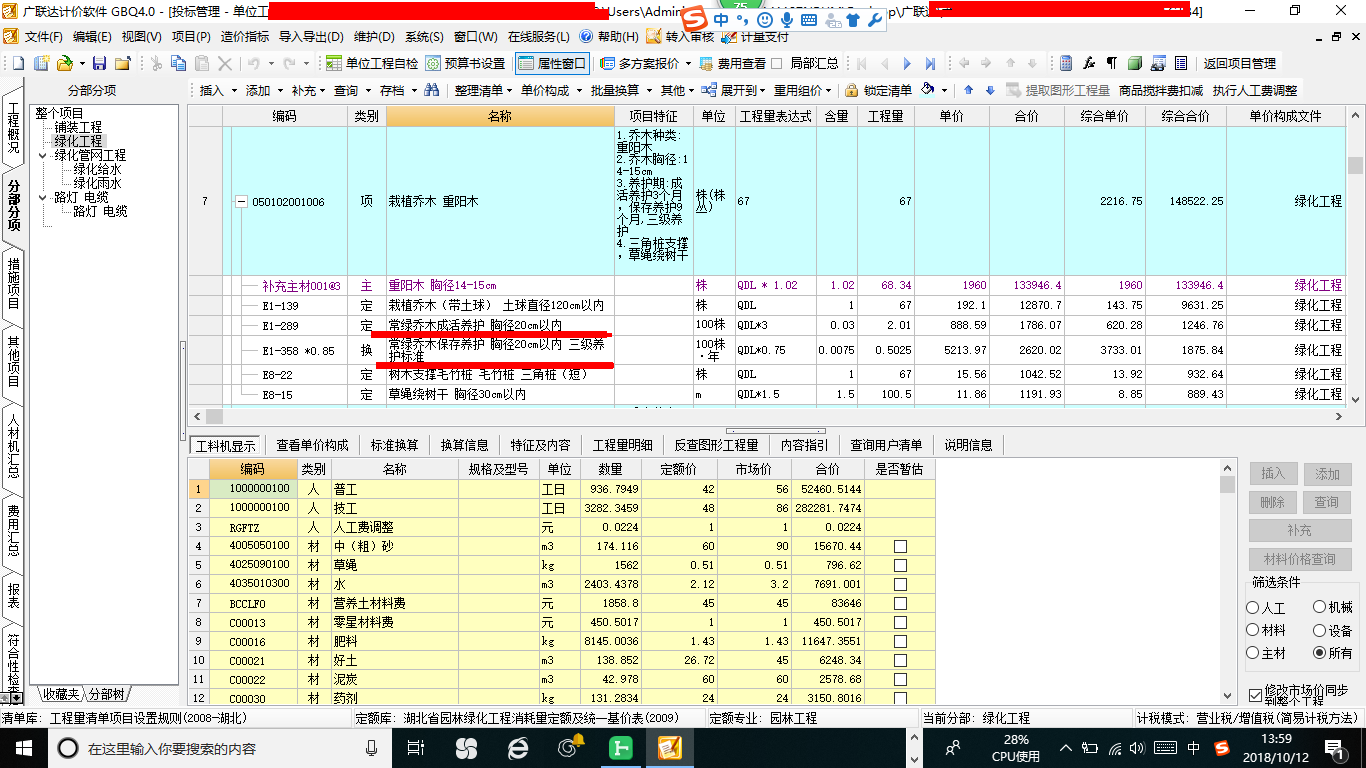Image resolution: width=1366 pixels, height=768 pixels.
Task: Switch to the 查看单价构成 tab
Action: [312, 445]
